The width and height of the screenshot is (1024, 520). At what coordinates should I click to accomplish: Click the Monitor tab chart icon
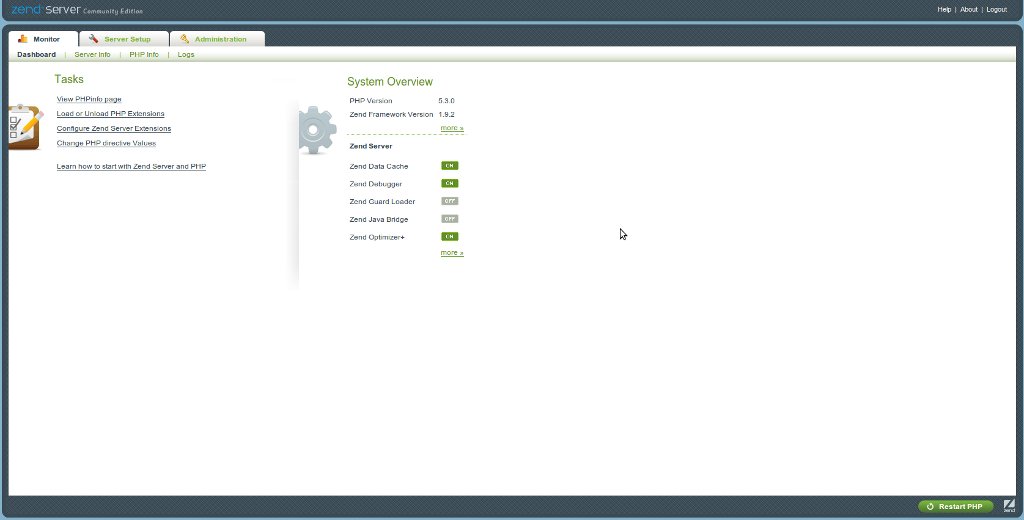(x=23, y=39)
